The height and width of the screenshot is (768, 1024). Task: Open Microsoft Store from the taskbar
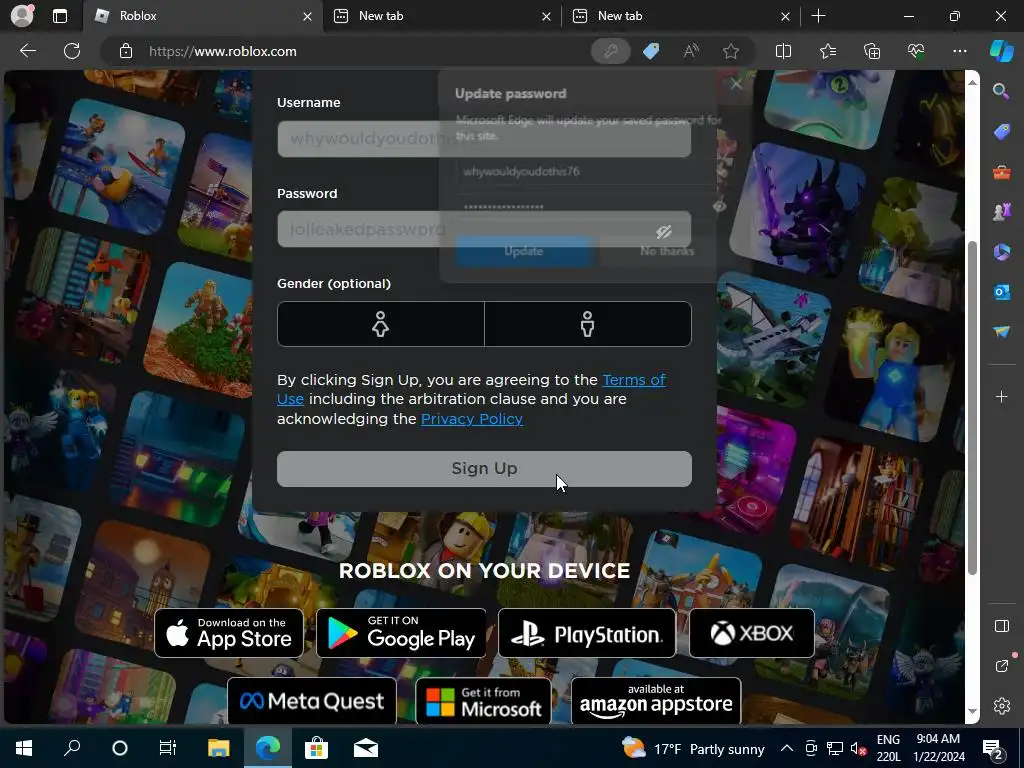click(316, 748)
